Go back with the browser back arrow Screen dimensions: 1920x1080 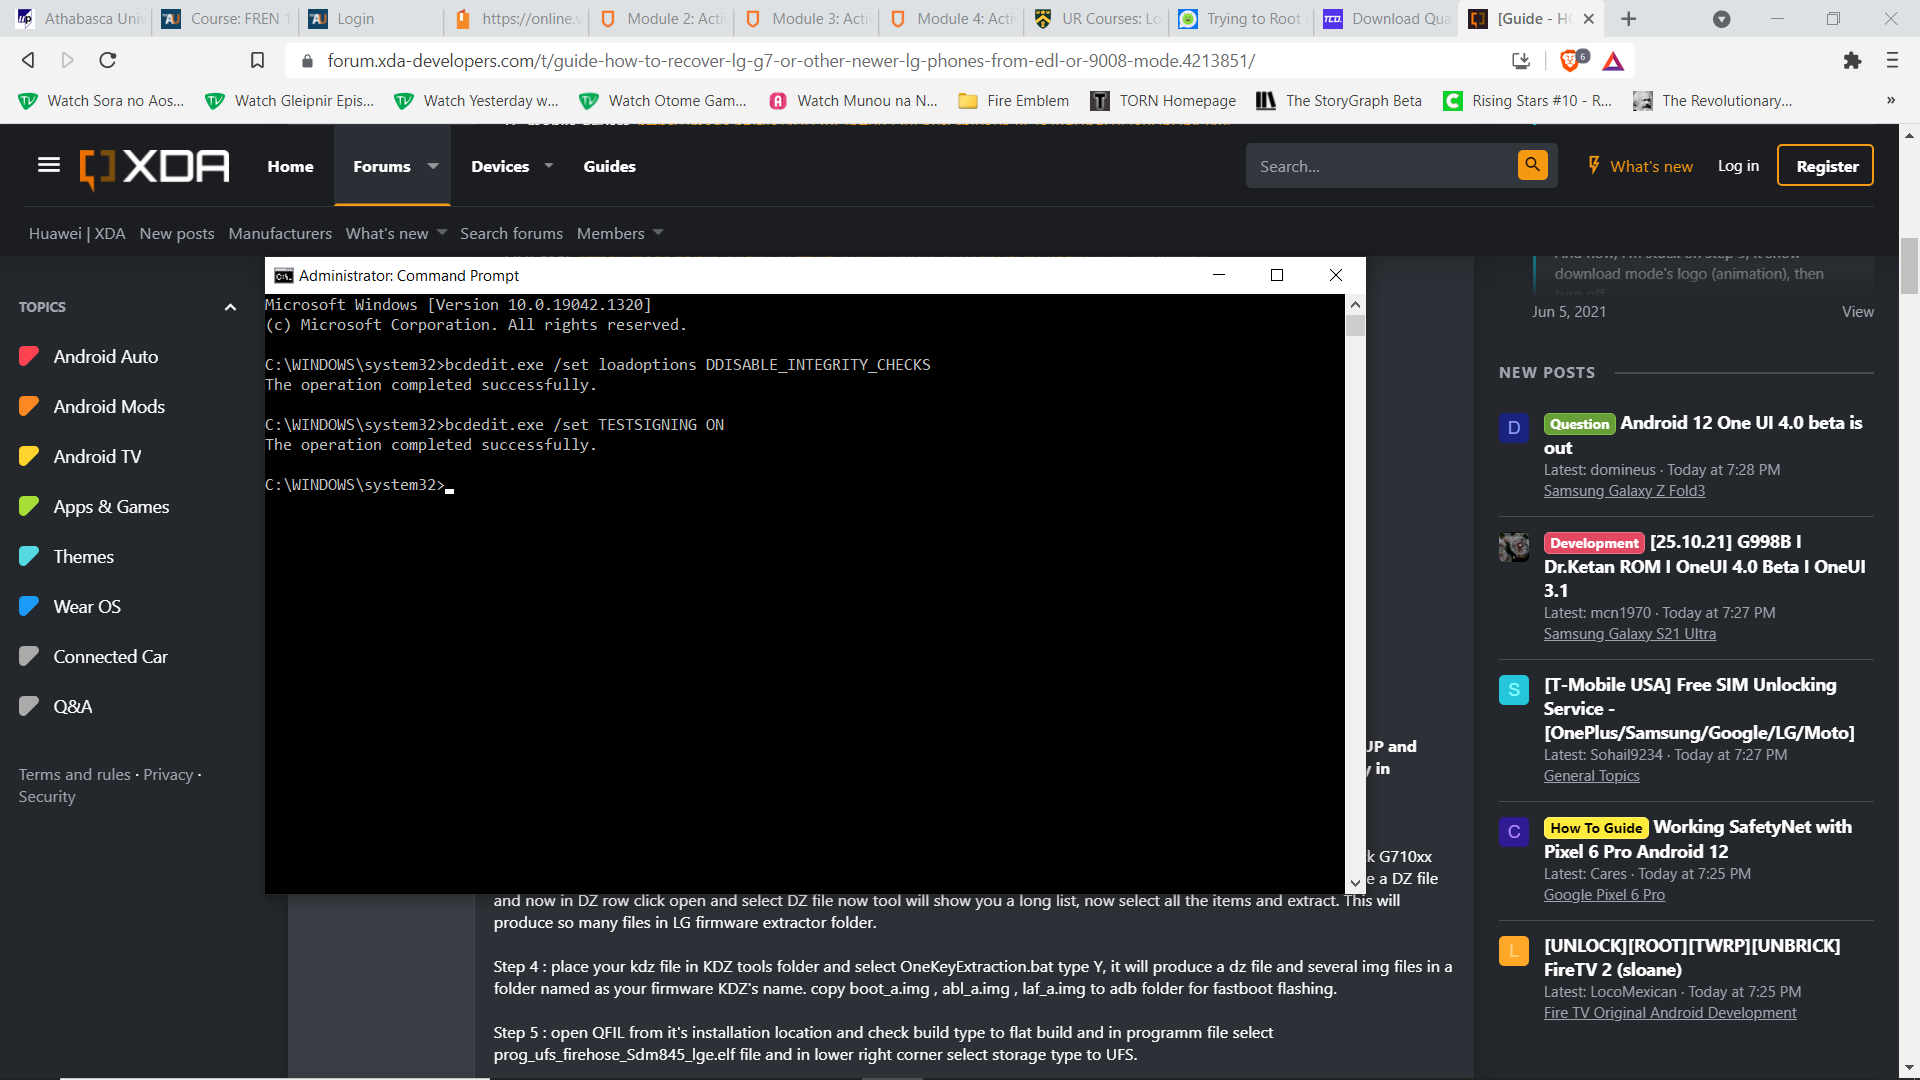28,61
